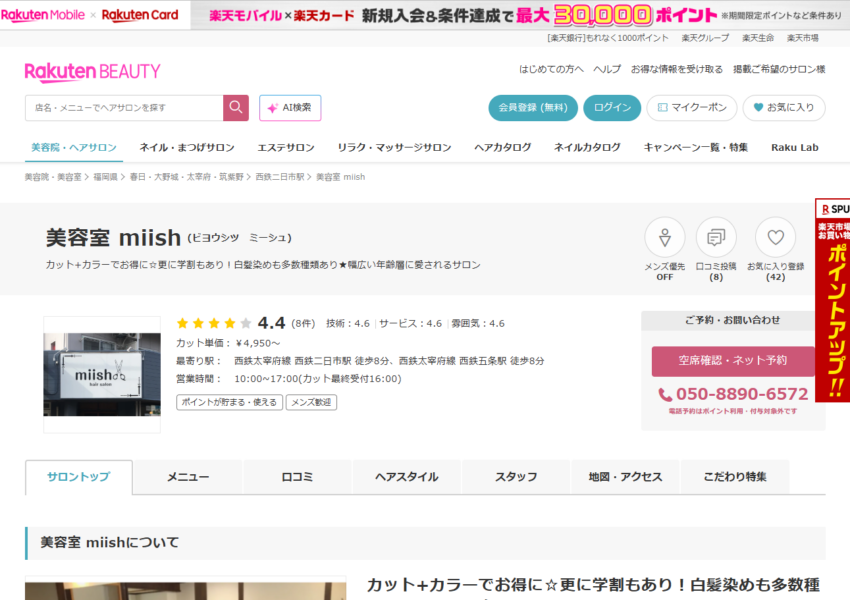Click (8件) review count link
Image resolution: width=850 pixels, height=600 pixels.
pos(303,324)
